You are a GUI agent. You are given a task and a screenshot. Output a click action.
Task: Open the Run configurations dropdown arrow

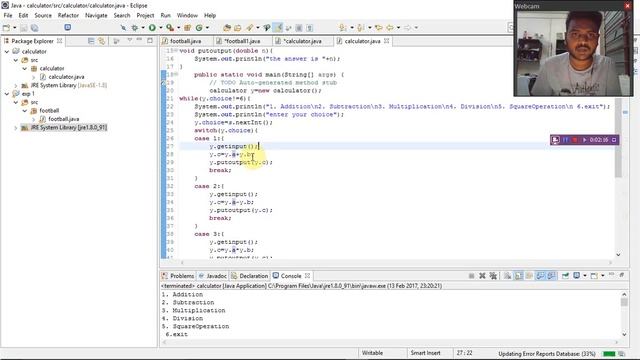(x=161, y=28)
